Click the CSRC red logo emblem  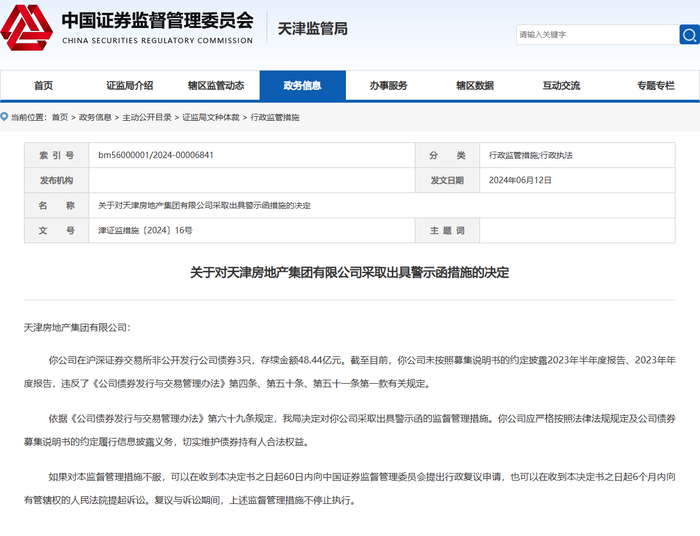tap(27, 28)
